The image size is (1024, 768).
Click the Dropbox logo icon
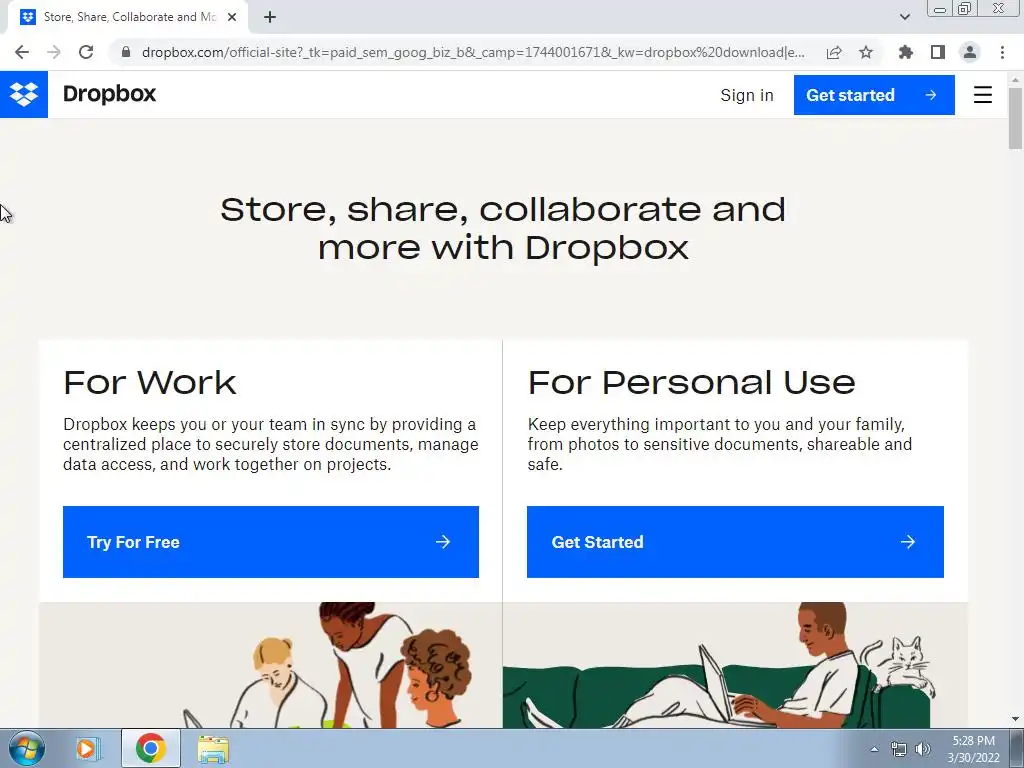pyautogui.click(x=24, y=95)
